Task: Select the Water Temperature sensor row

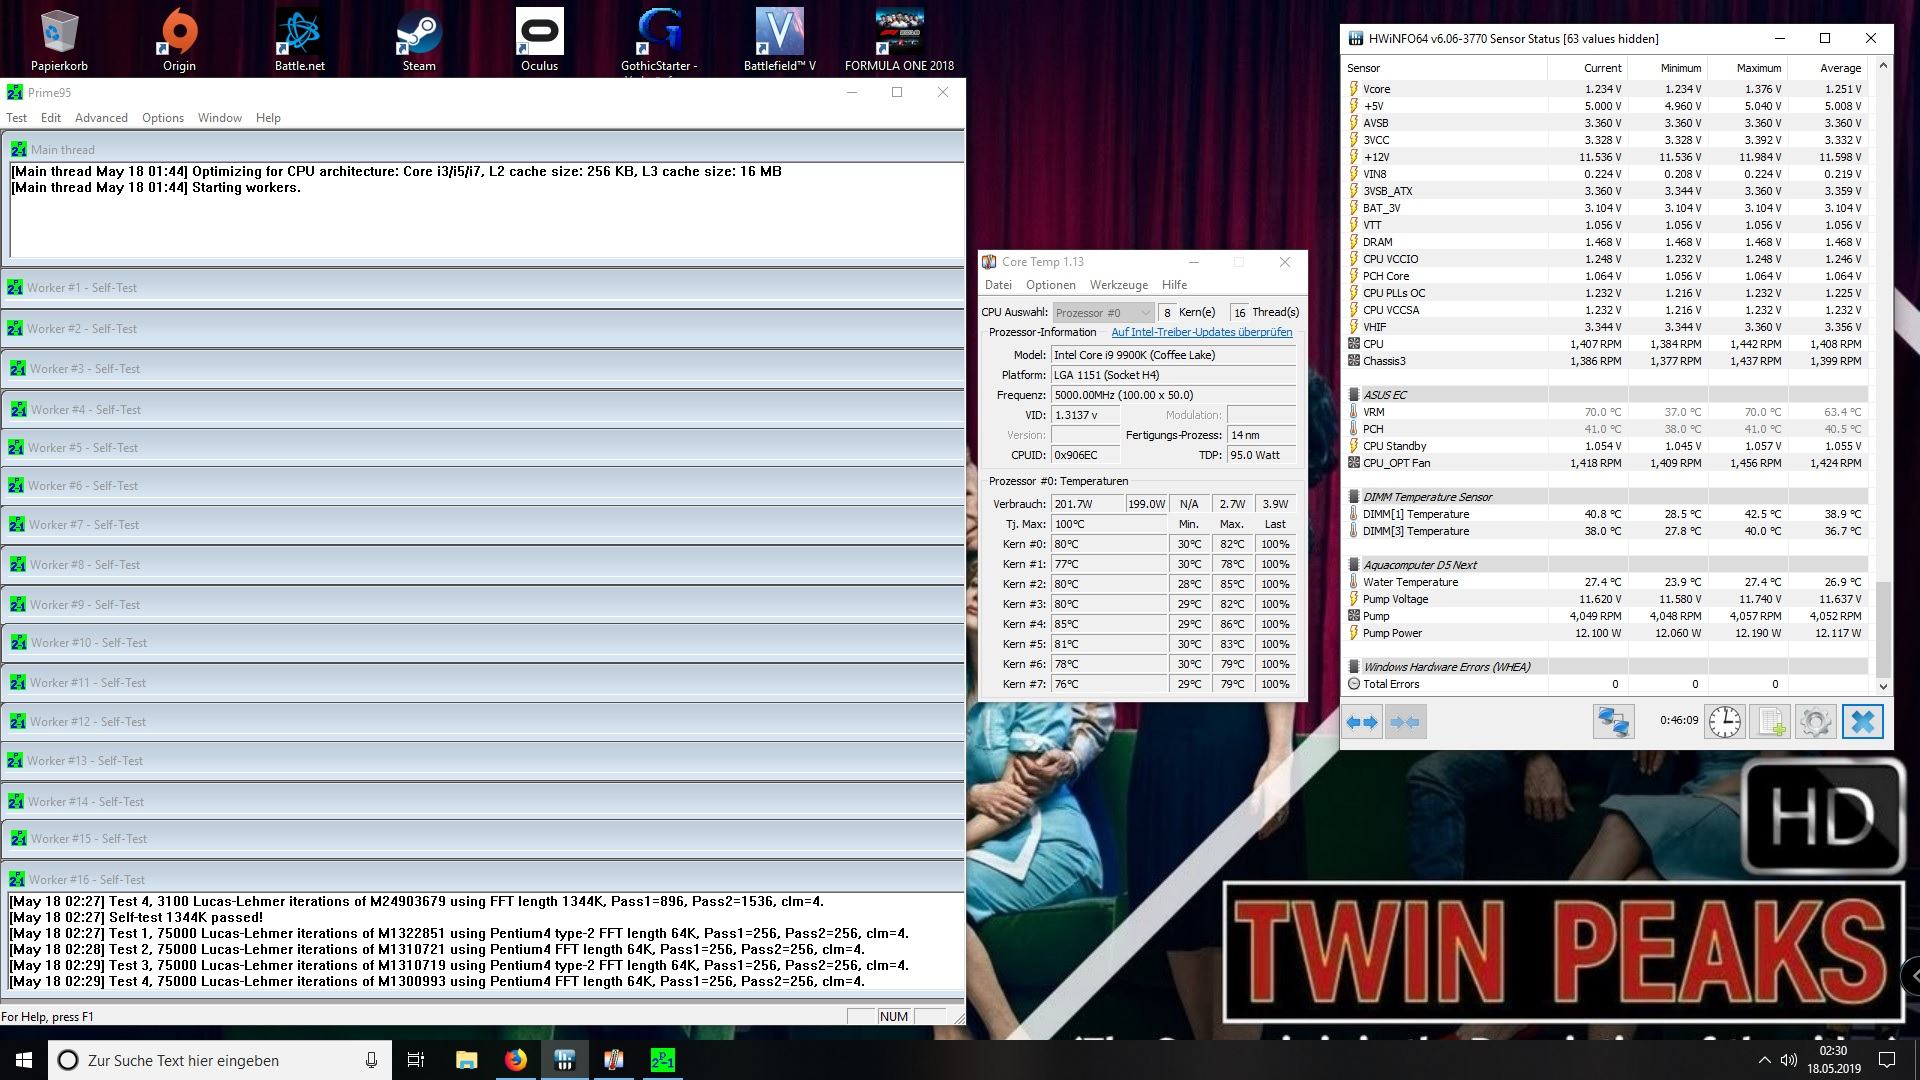Action: click(1606, 582)
